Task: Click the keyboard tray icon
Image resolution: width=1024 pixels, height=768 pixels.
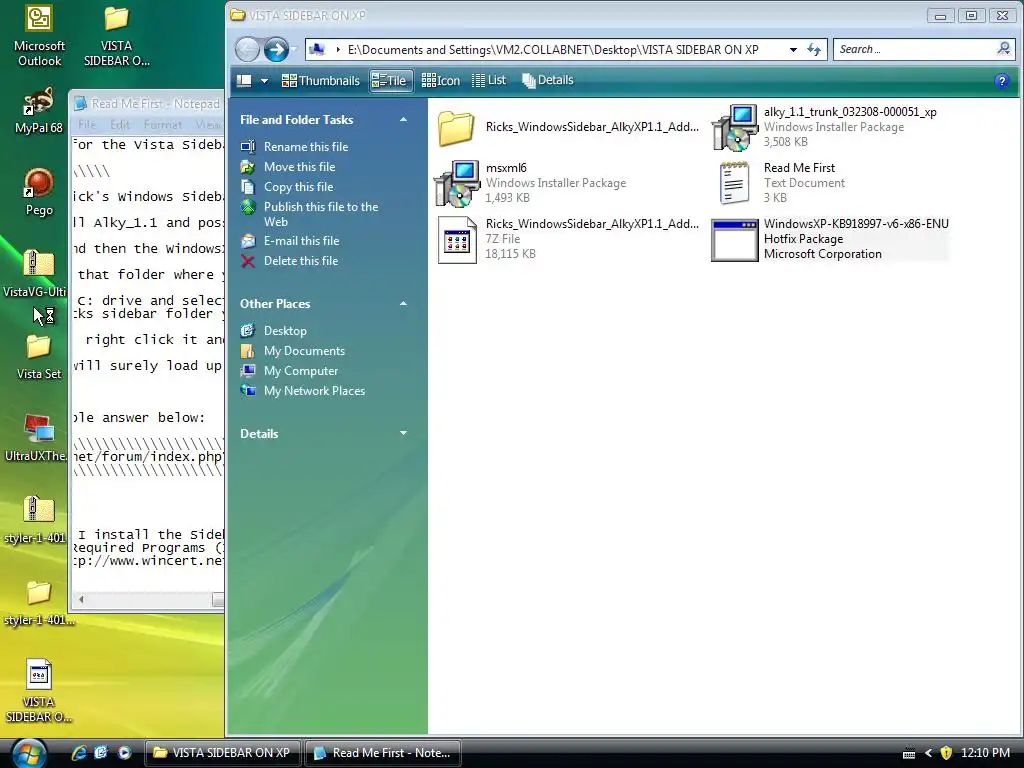Action: pyautogui.click(x=908, y=754)
